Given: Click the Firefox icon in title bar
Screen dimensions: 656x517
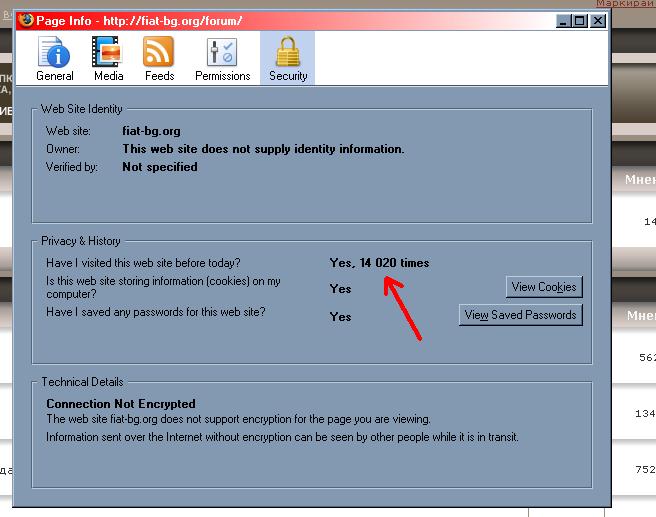Looking at the screenshot, I should 26,20.
